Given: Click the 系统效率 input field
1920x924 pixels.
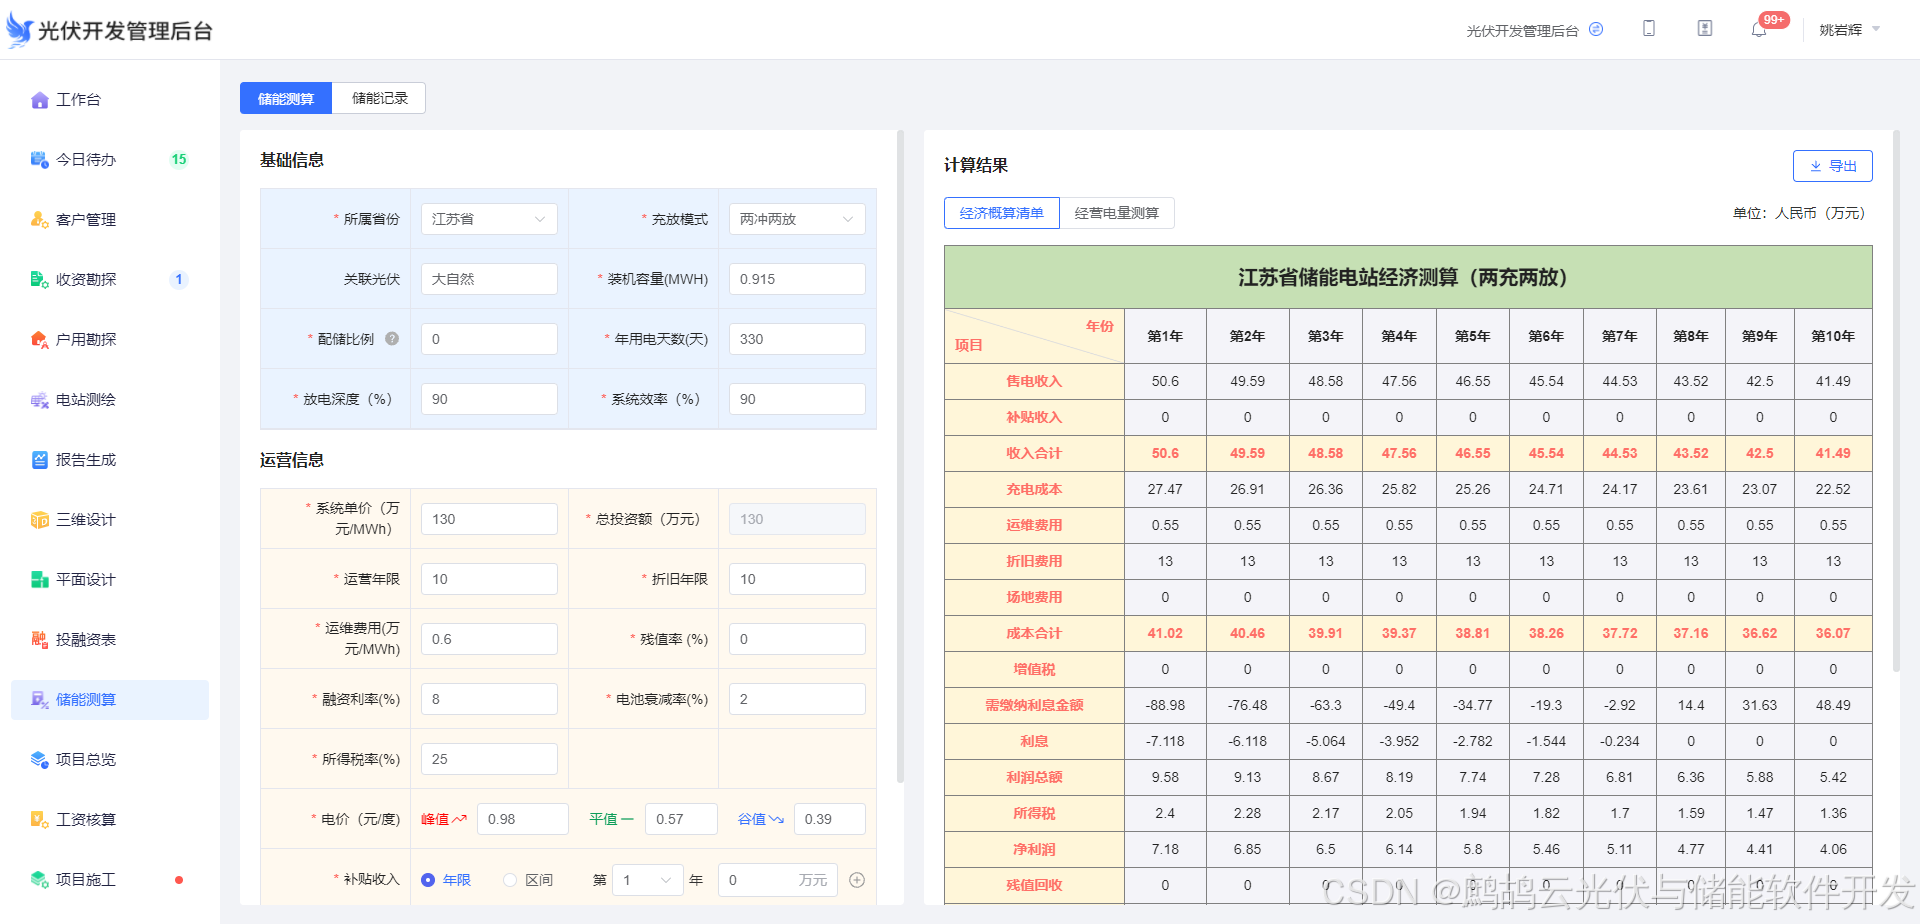Looking at the screenshot, I should pos(797,399).
